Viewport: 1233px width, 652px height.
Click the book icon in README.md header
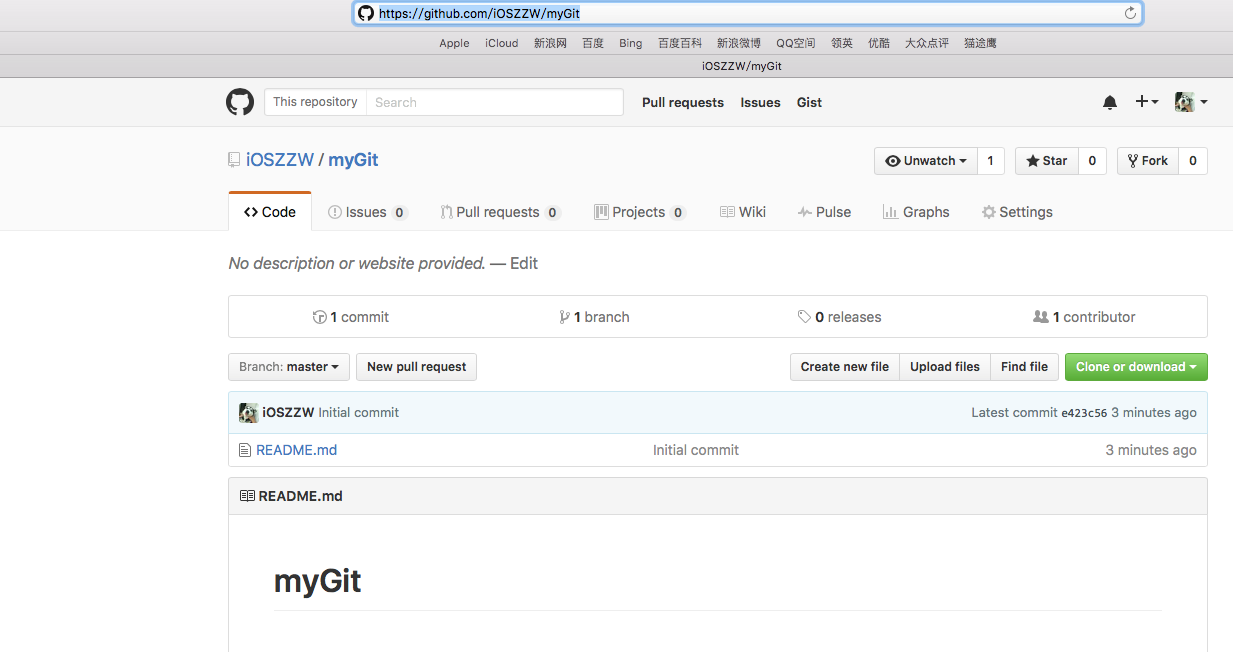247,496
